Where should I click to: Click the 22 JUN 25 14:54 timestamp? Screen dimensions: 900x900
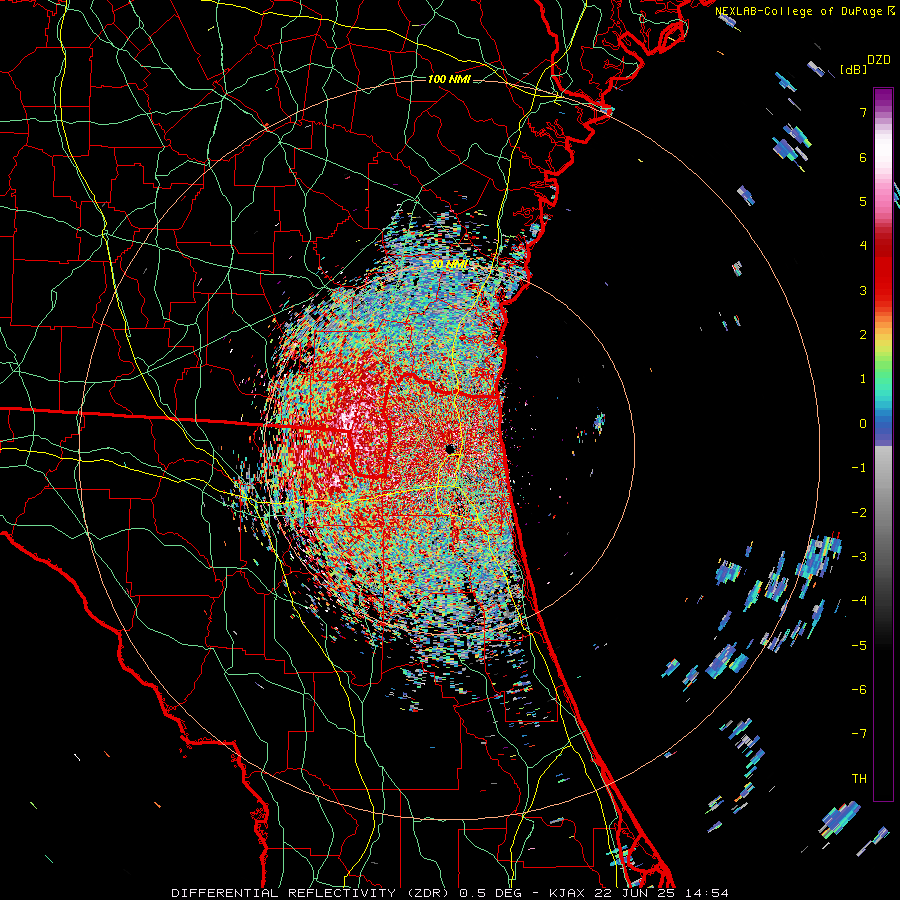[660, 893]
